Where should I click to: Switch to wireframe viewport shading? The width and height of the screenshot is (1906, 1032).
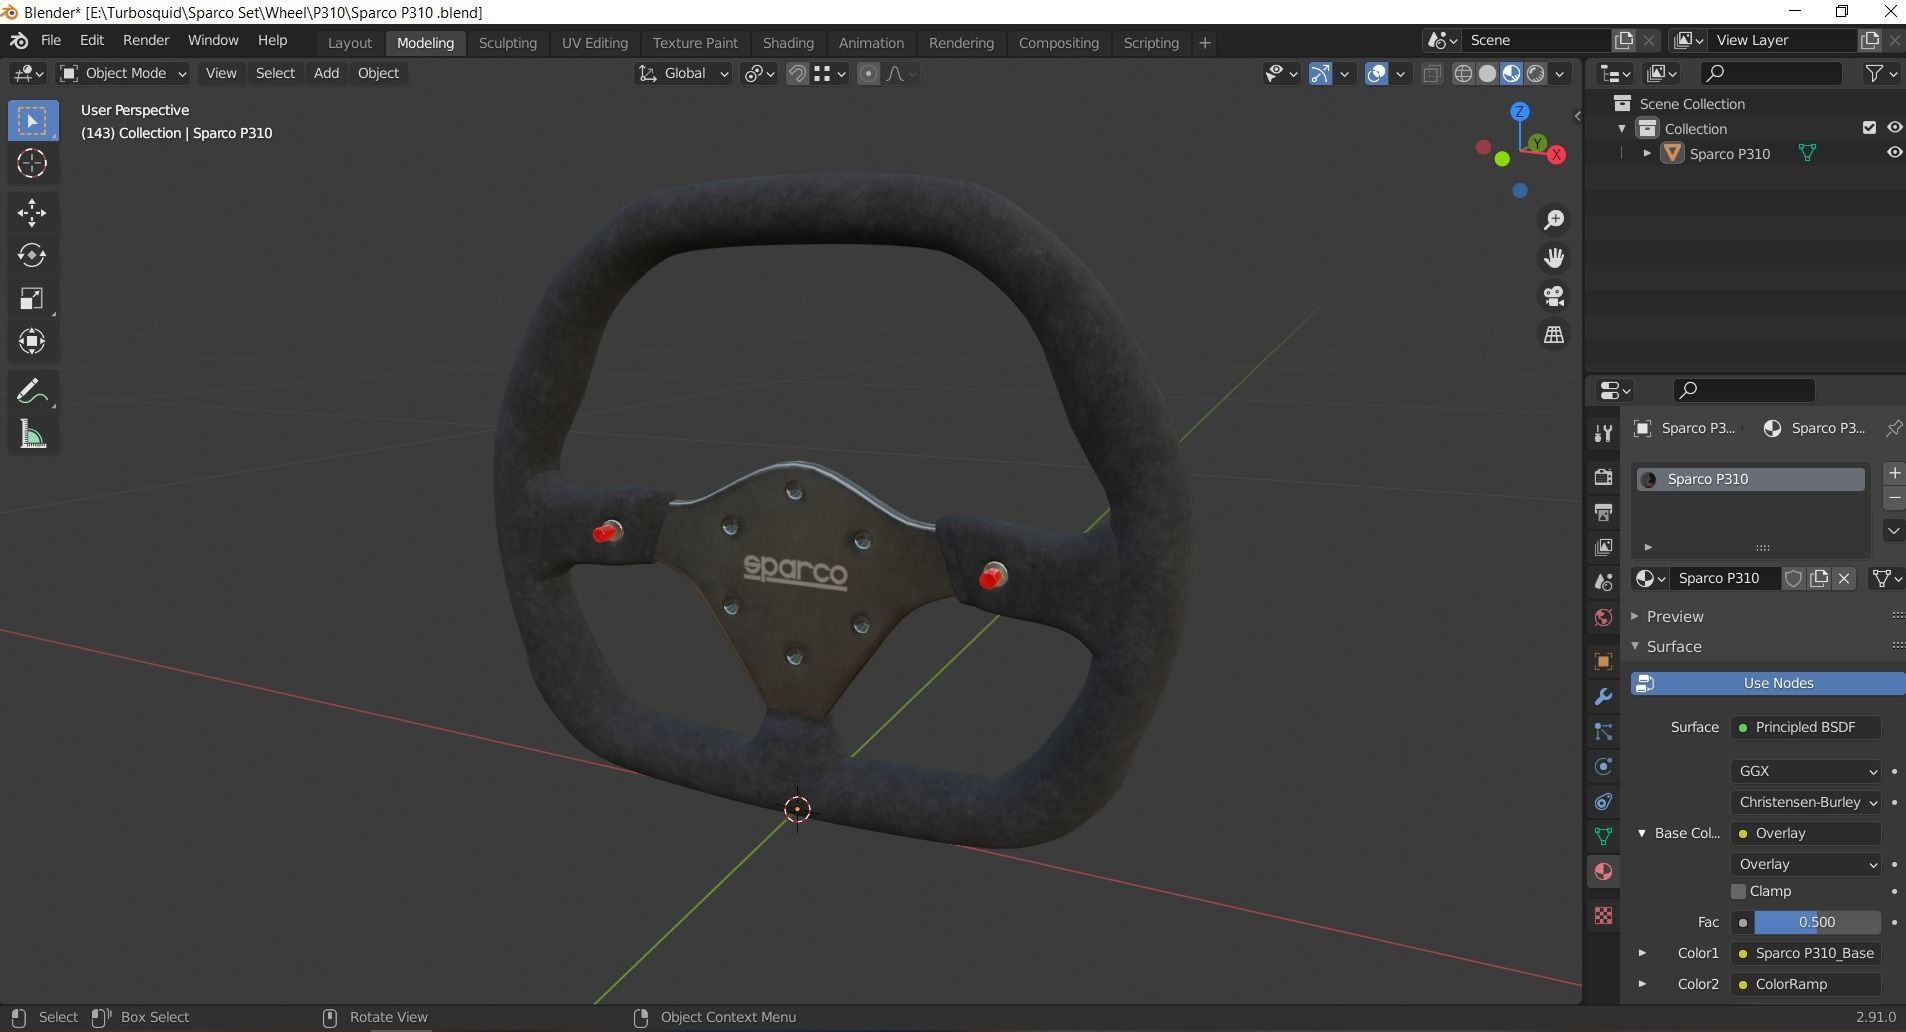click(1463, 73)
